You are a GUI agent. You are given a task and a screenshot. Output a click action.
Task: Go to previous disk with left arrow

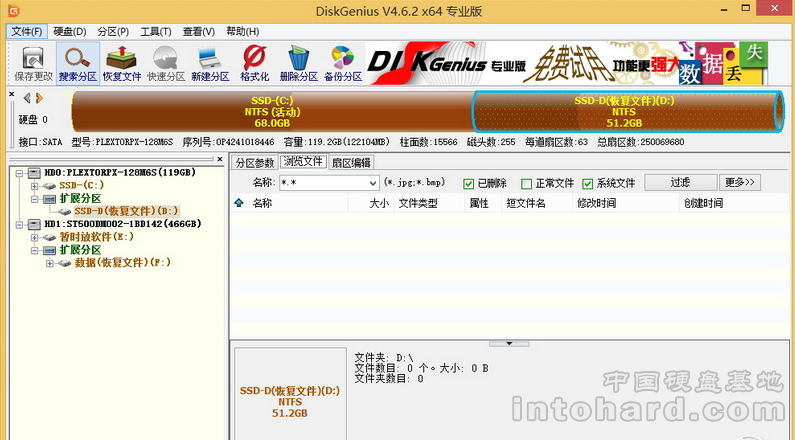27,98
